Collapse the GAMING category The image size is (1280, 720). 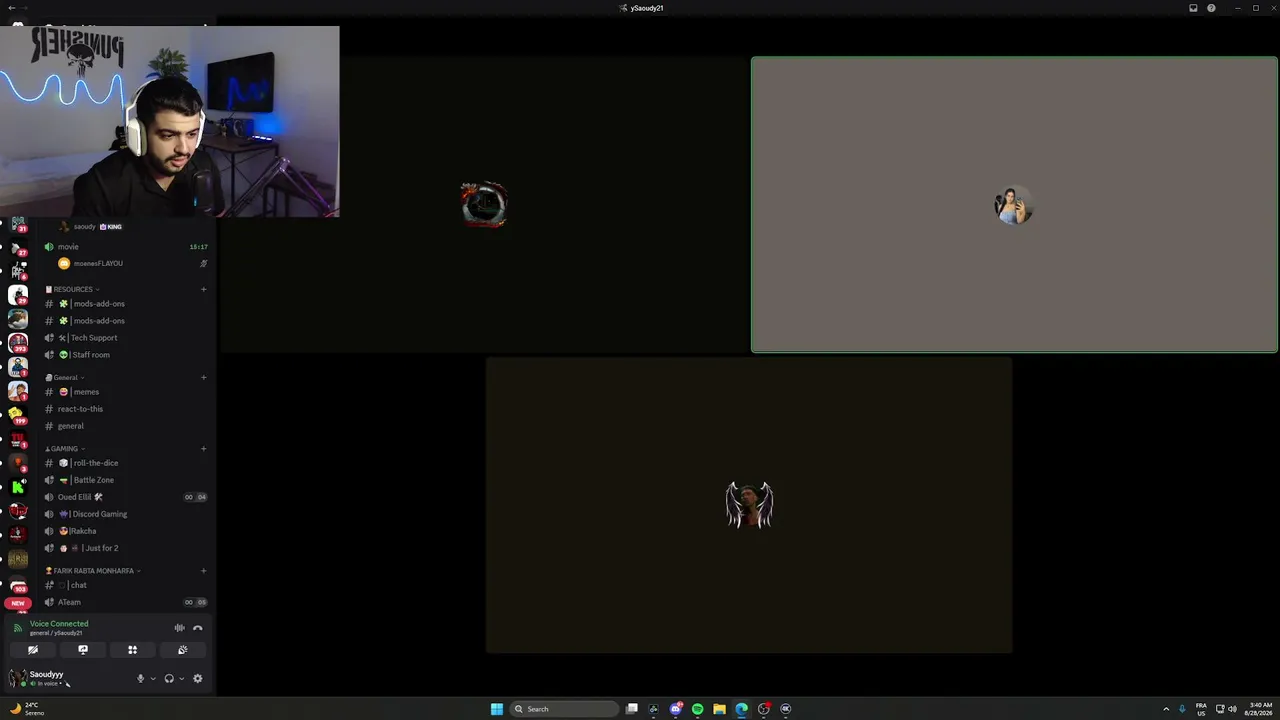pos(65,448)
